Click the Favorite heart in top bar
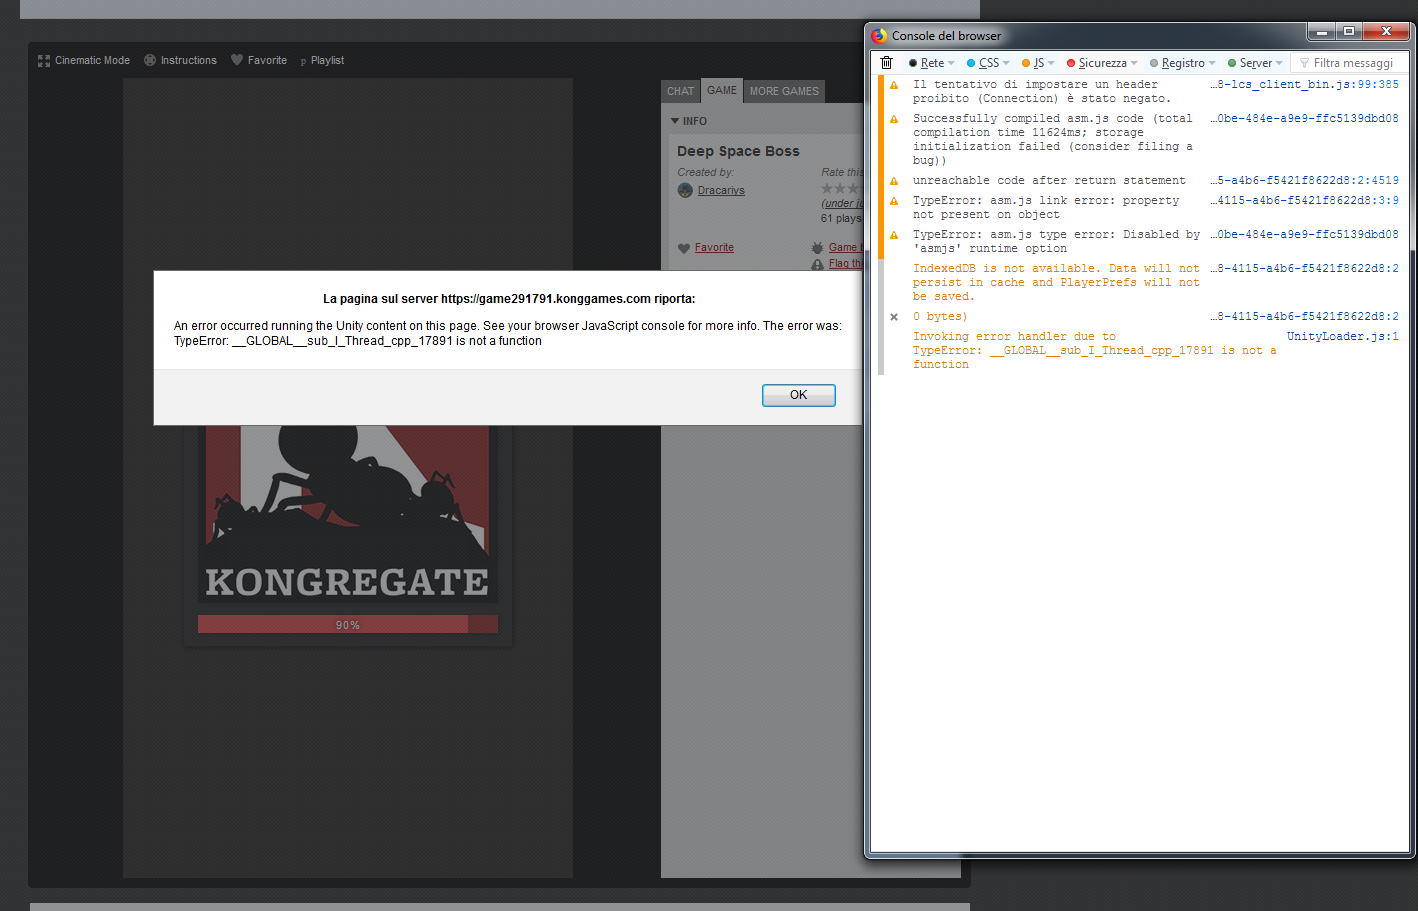 click(x=237, y=60)
